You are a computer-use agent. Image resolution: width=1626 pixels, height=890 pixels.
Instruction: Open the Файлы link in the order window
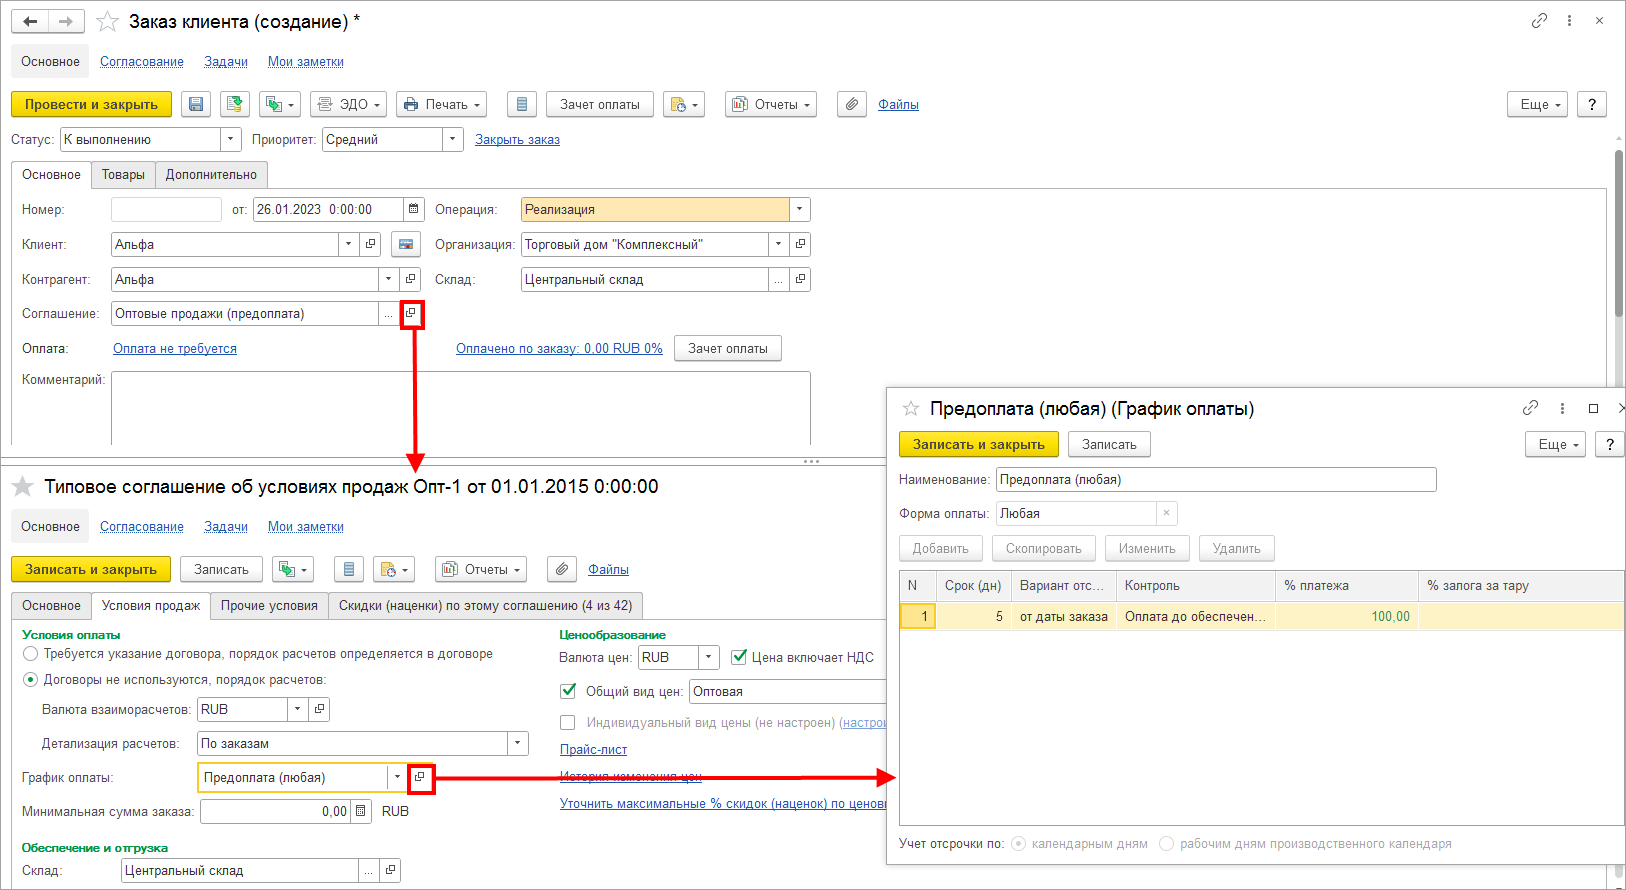click(898, 104)
